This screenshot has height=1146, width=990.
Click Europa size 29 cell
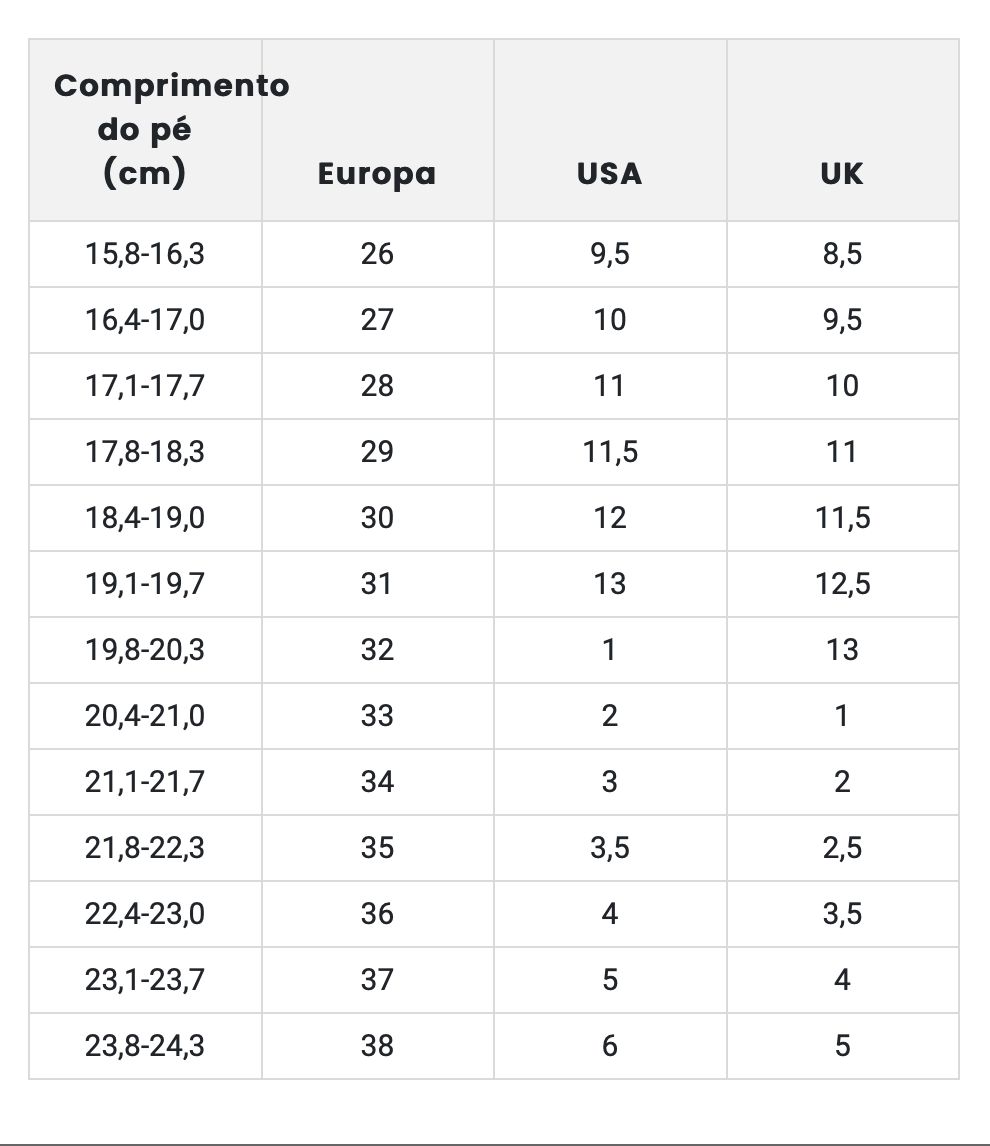(377, 452)
